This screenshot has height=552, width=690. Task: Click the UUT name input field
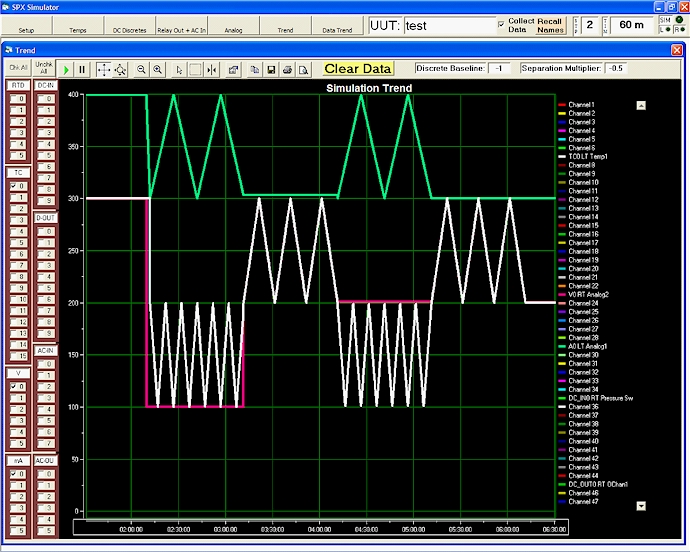450,26
